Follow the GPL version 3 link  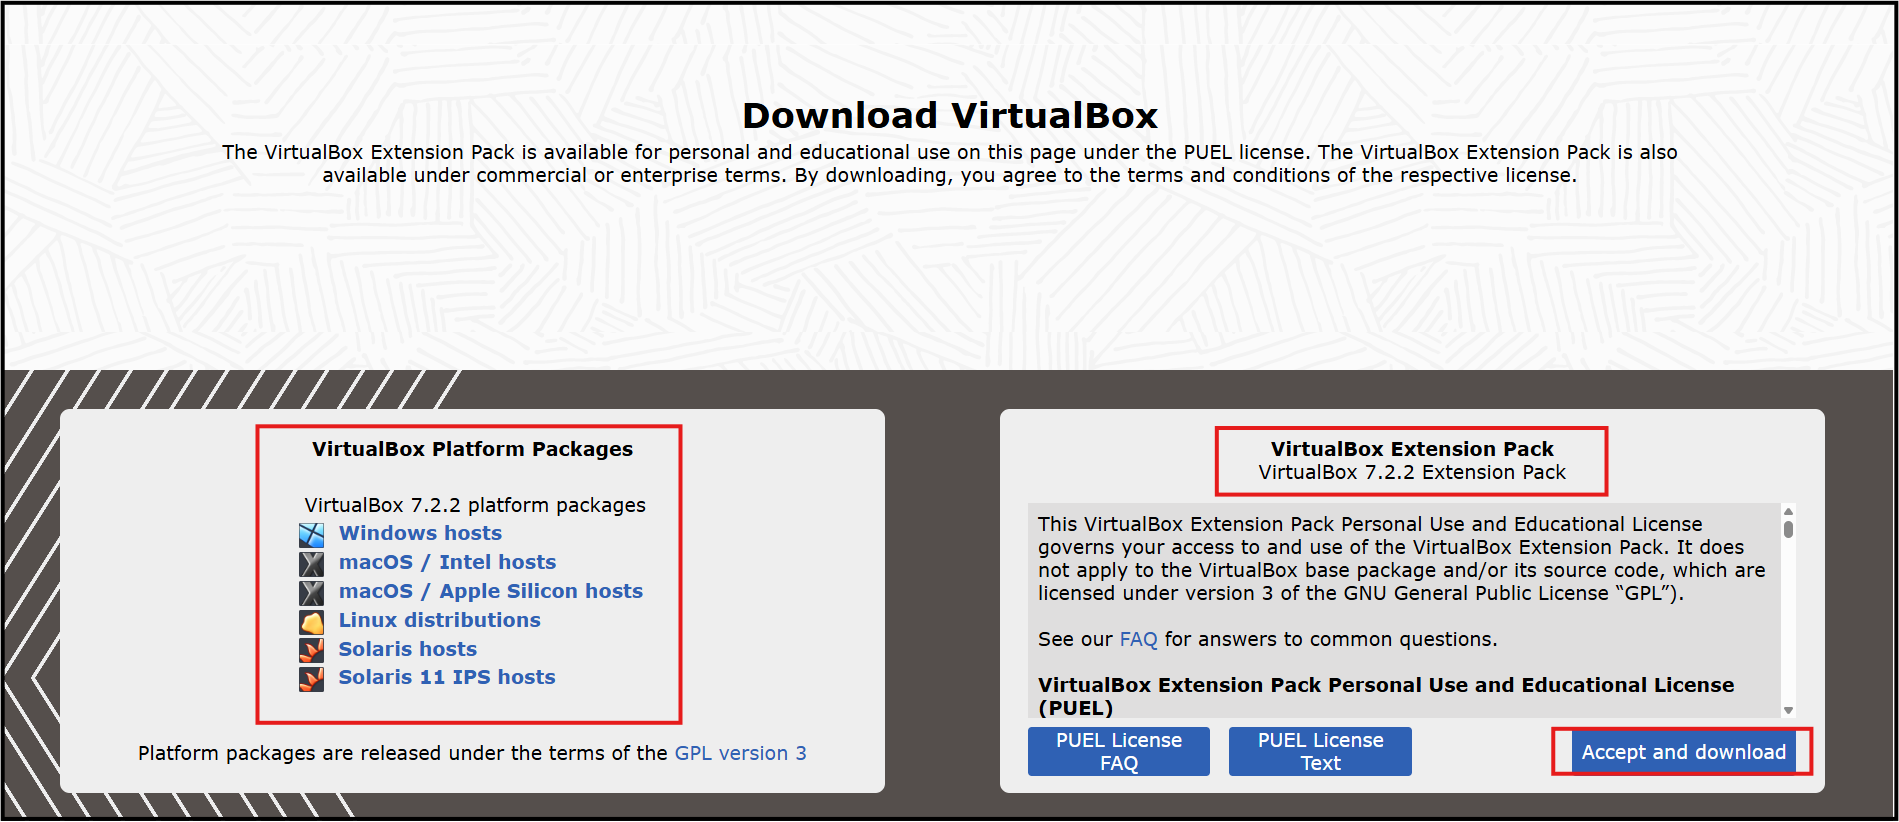pos(740,753)
